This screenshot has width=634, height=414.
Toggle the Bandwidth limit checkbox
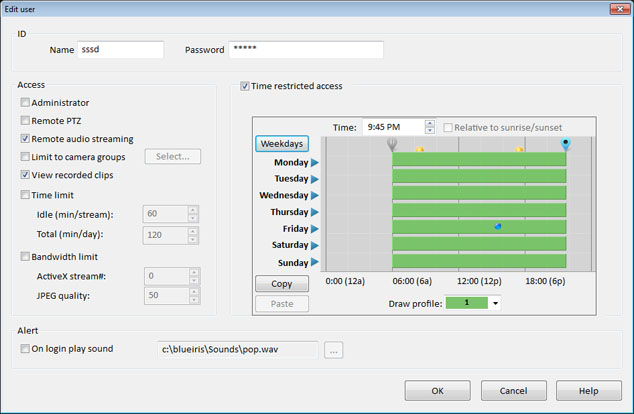click(x=26, y=257)
